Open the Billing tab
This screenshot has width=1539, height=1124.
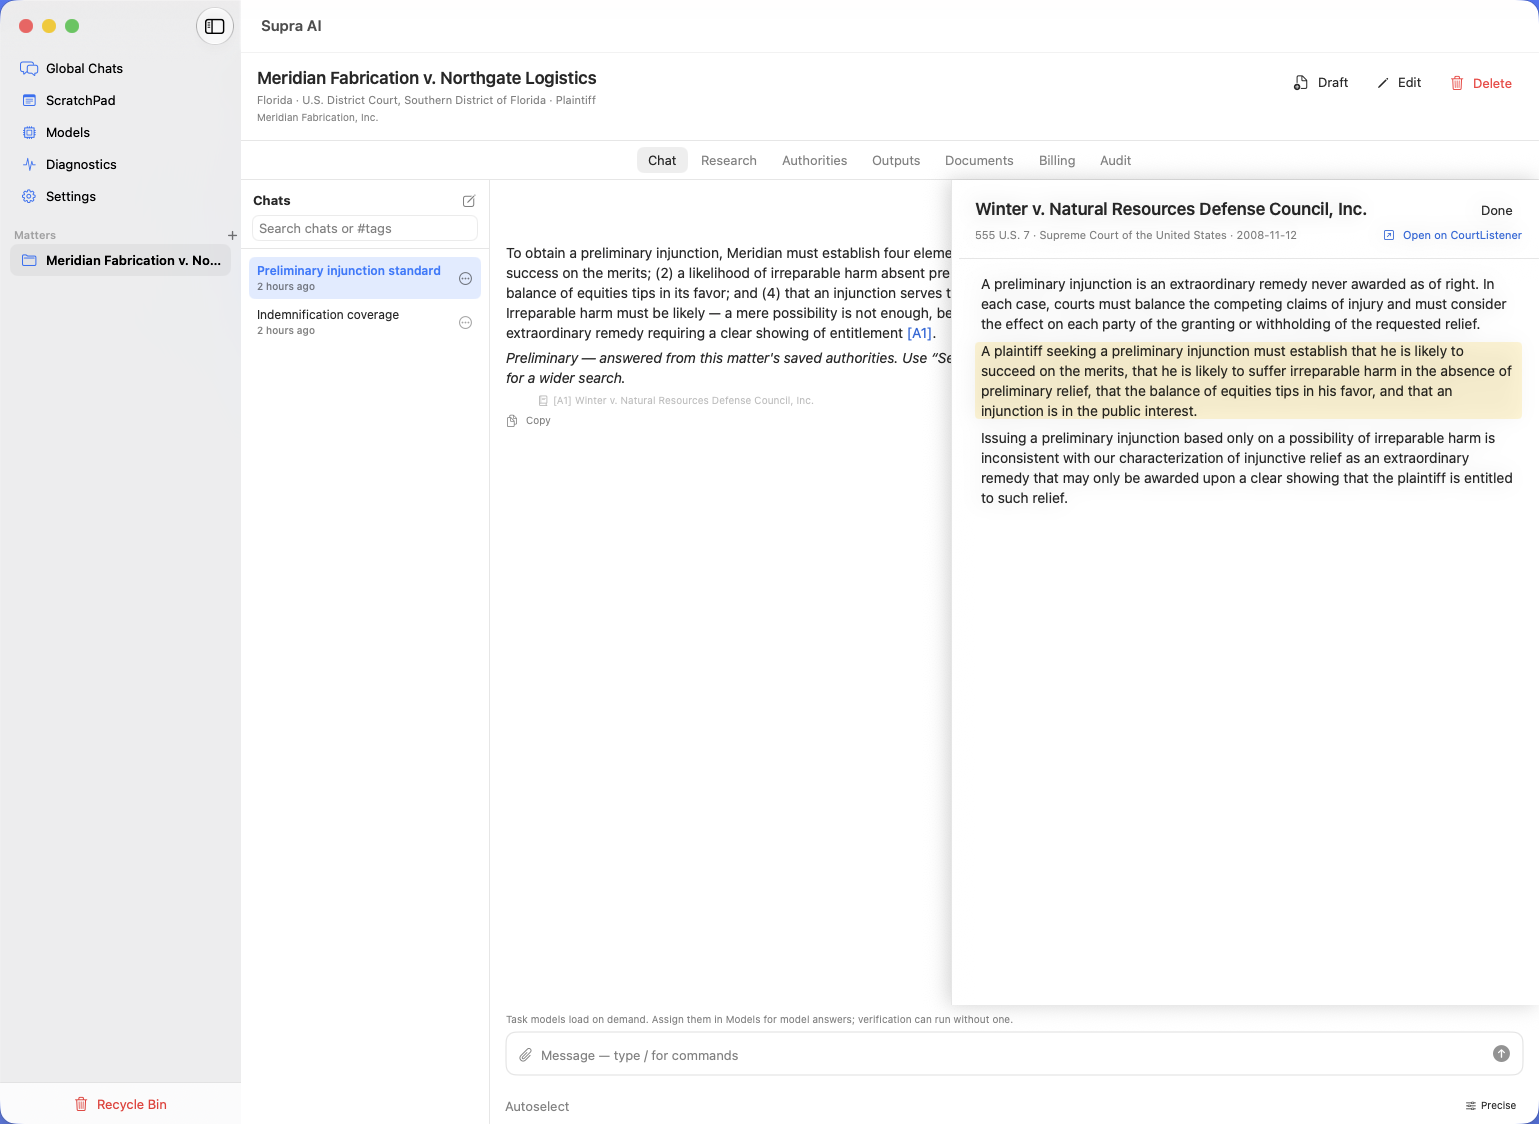click(1057, 160)
